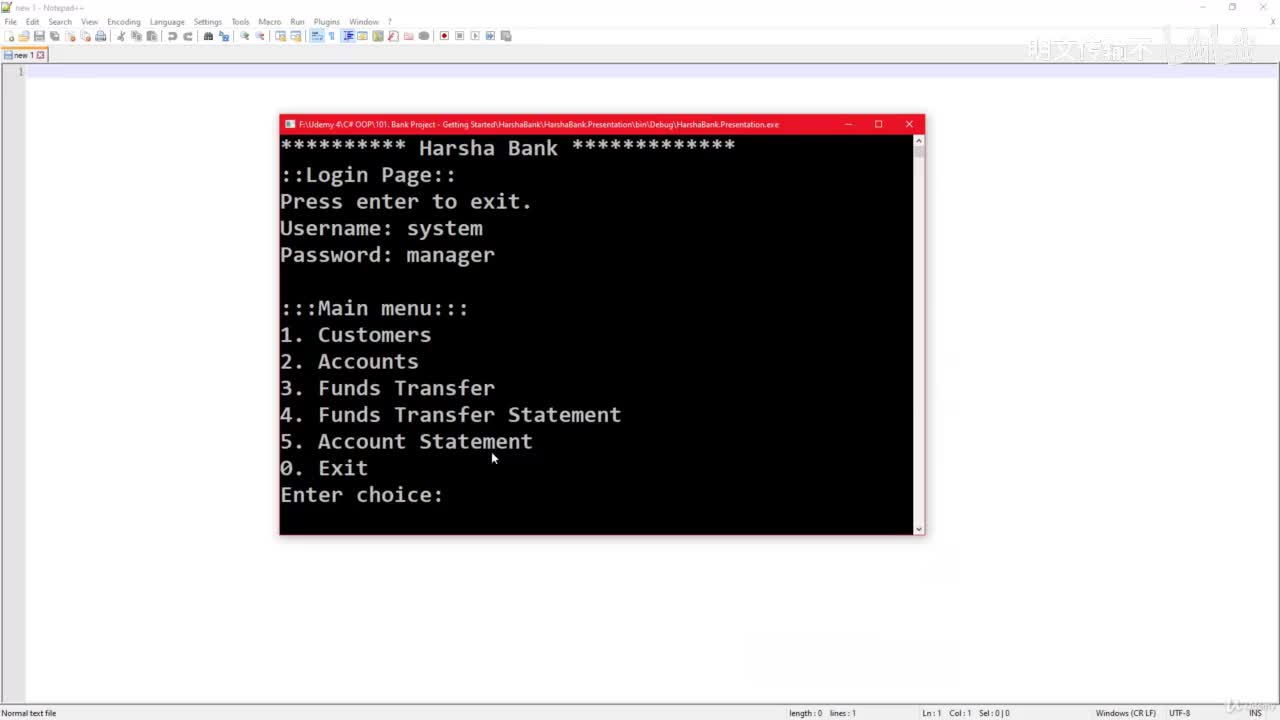Screen dimensions: 1280x720
Task: Close the 'new 1' tab with its X
Action: tap(41, 55)
